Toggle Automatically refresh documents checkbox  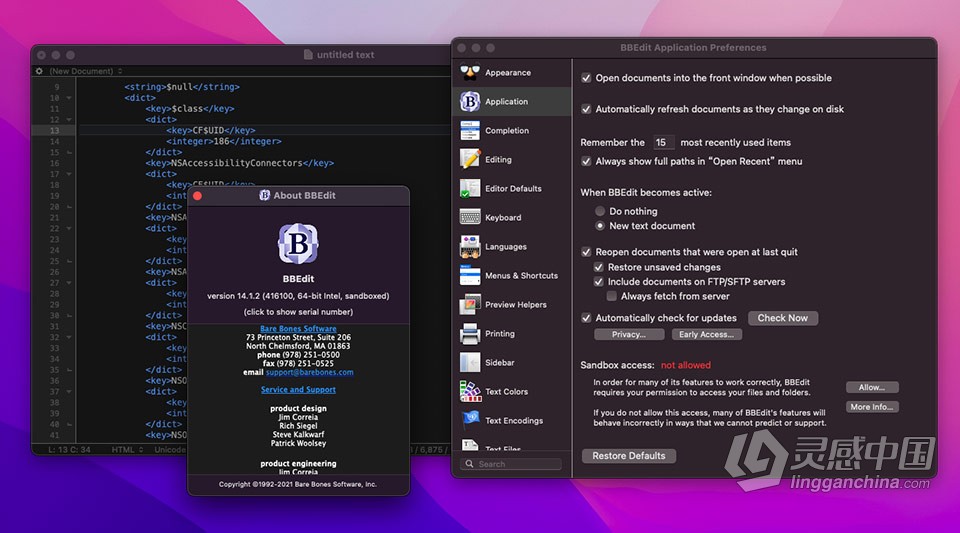[586, 109]
